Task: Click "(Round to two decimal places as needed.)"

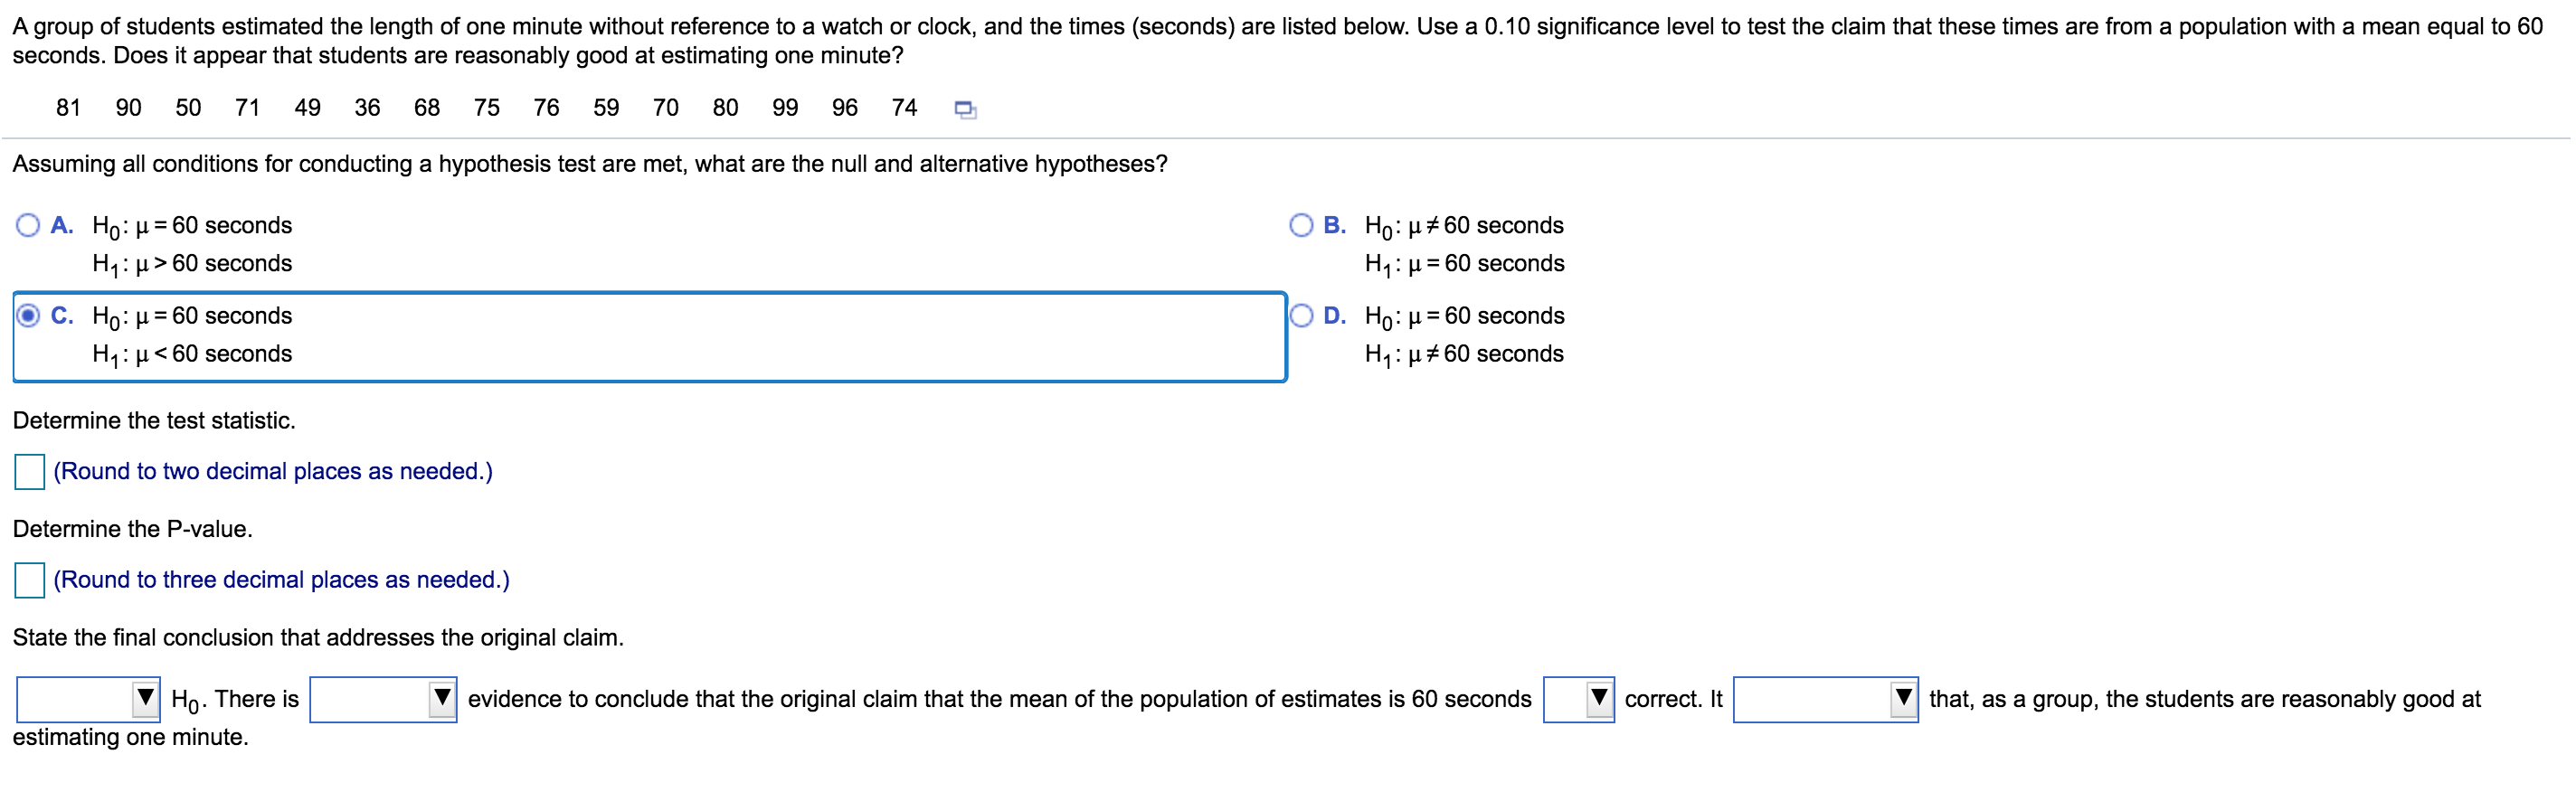Action: click(x=273, y=471)
